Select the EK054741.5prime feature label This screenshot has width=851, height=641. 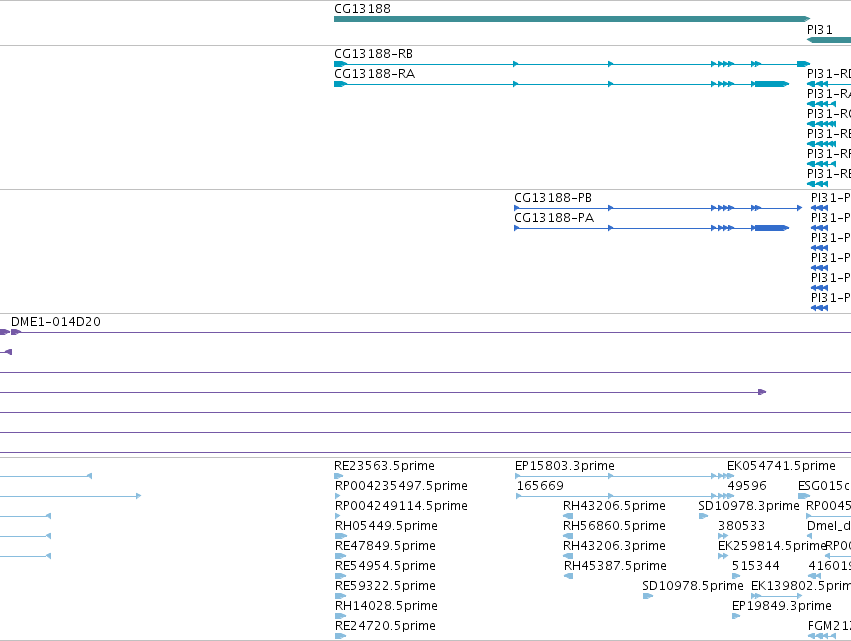tap(782, 466)
